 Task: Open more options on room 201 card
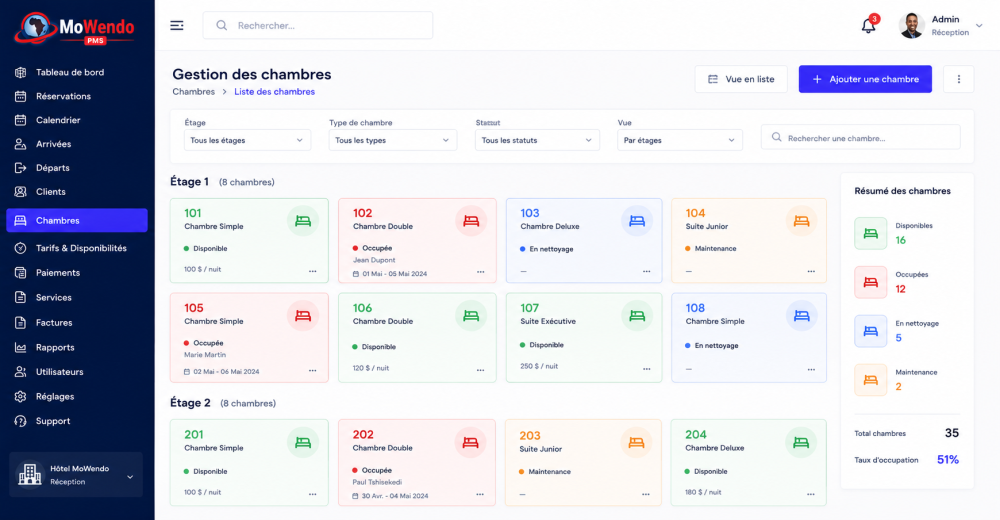point(312,494)
